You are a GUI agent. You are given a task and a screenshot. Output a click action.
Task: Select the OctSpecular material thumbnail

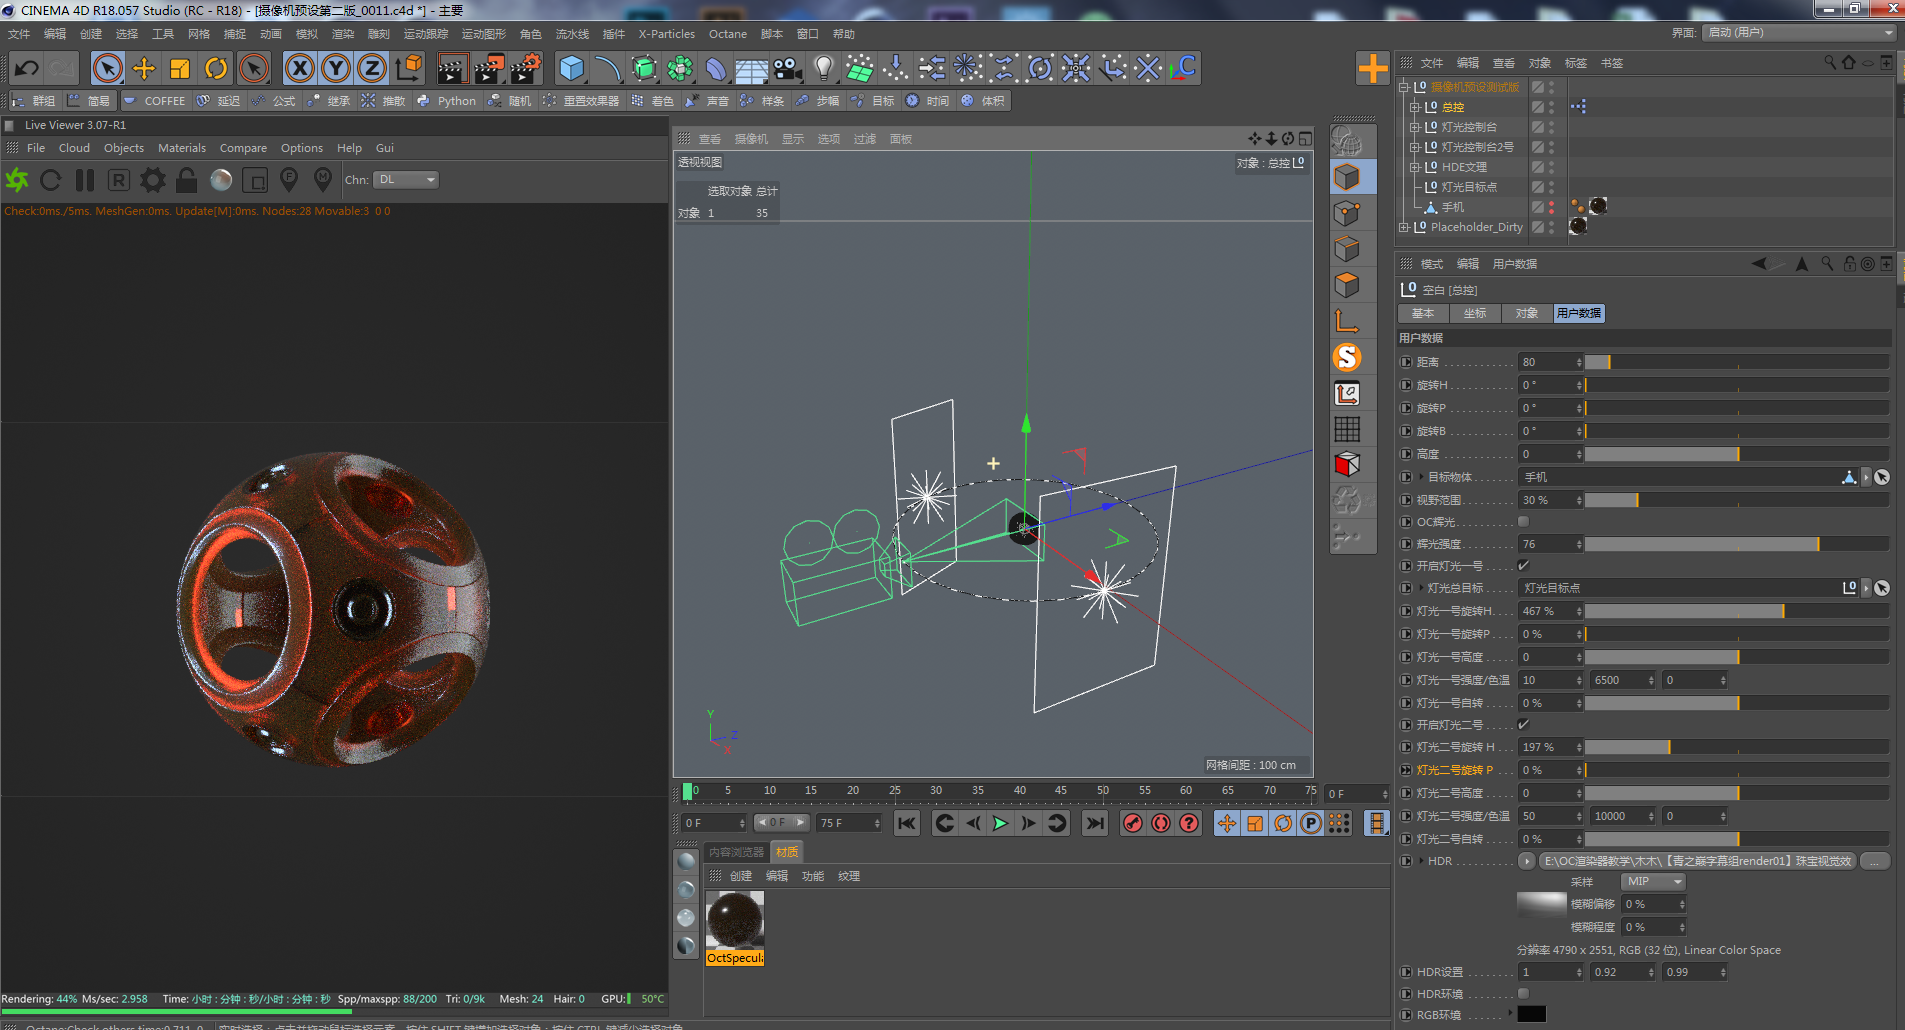735,920
